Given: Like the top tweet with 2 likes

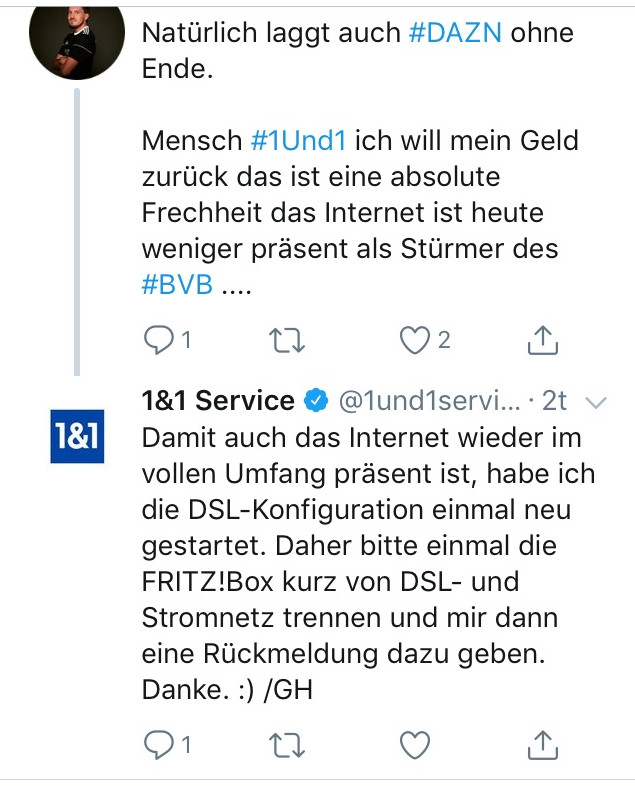Looking at the screenshot, I should (x=414, y=340).
